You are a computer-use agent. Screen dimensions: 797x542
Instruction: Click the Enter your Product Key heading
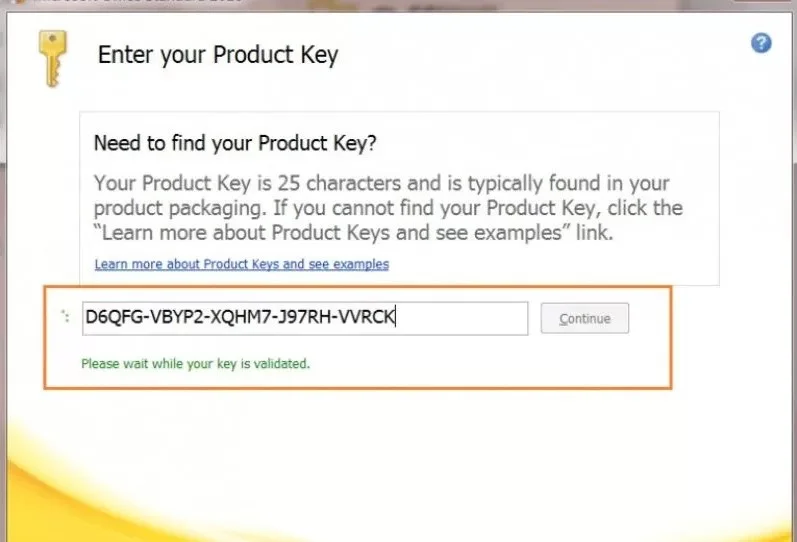(218, 55)
